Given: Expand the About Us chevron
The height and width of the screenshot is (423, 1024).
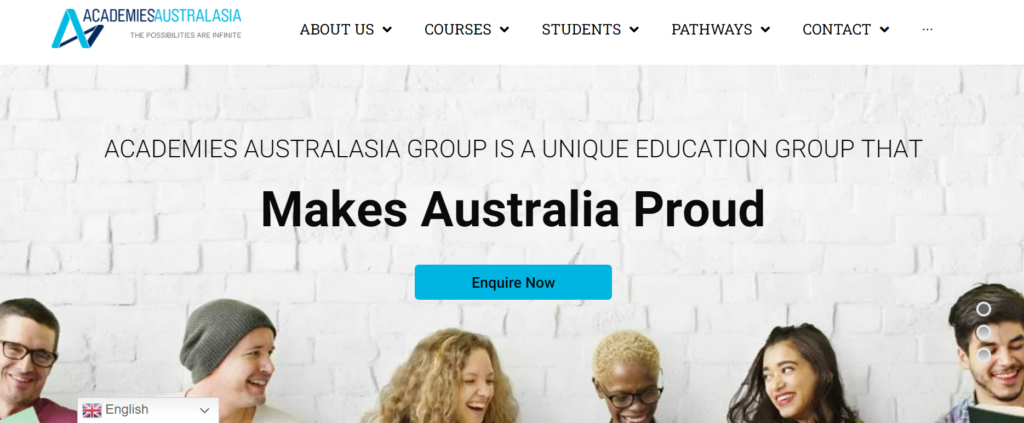Looking at the screenshot, I should click(x=387, y=29).
